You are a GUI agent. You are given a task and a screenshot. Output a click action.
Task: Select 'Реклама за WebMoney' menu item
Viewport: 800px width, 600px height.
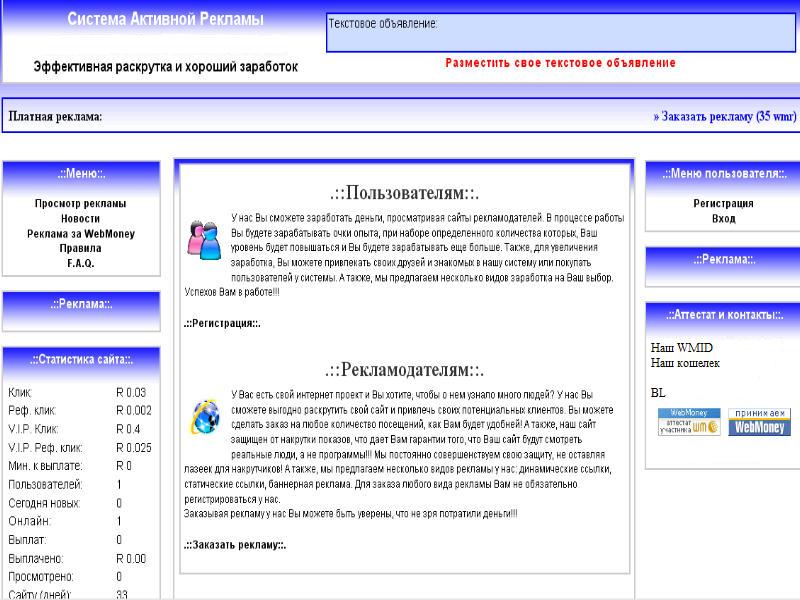81,234
